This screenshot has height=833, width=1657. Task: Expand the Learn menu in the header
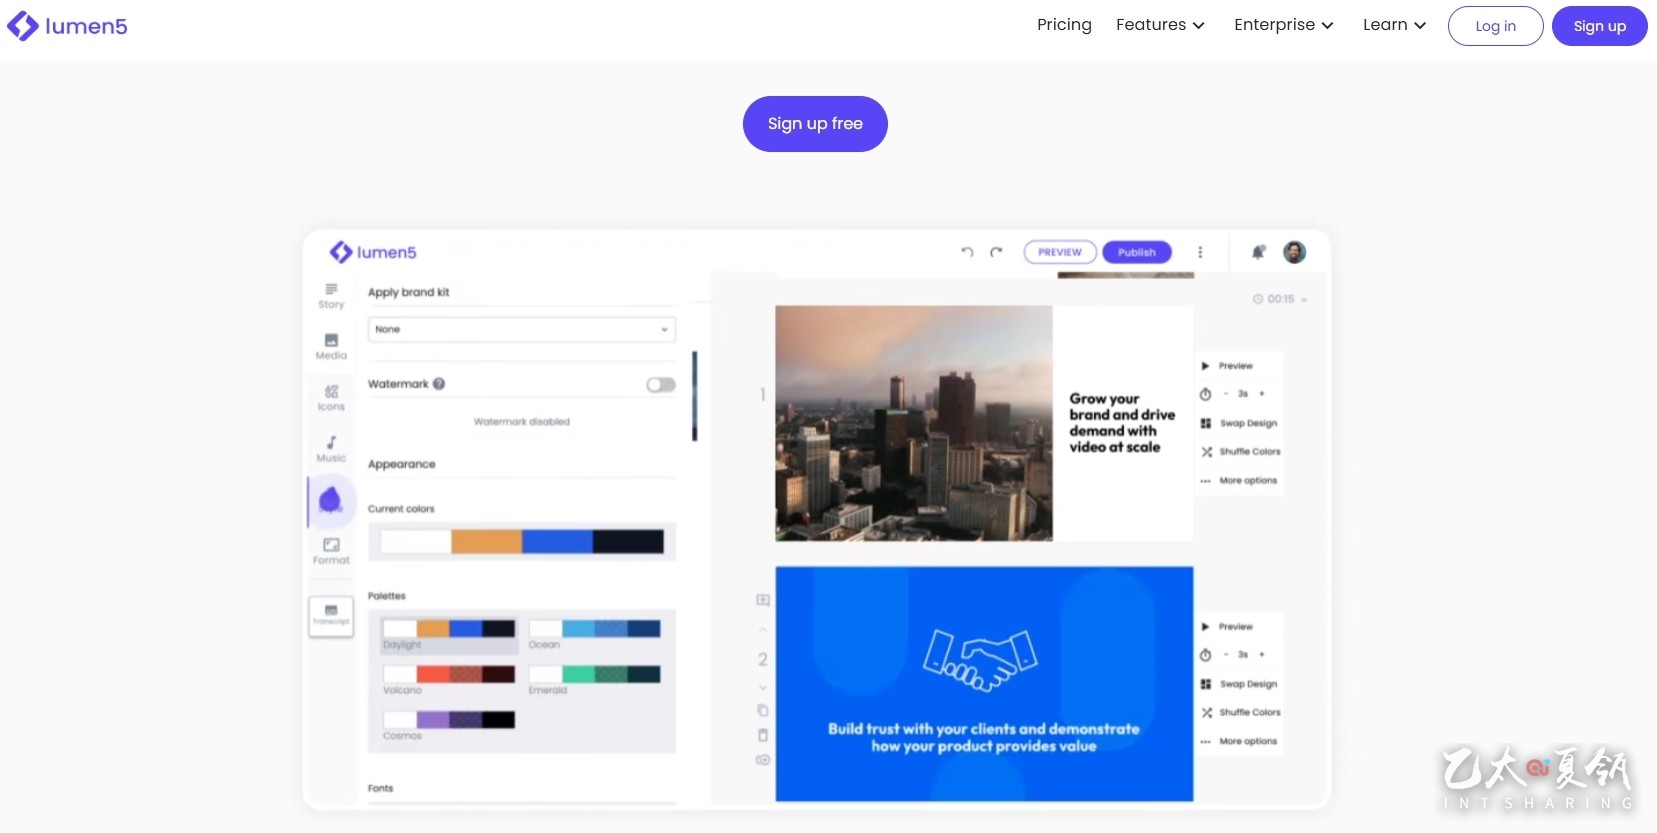(x=1394, y=25)
